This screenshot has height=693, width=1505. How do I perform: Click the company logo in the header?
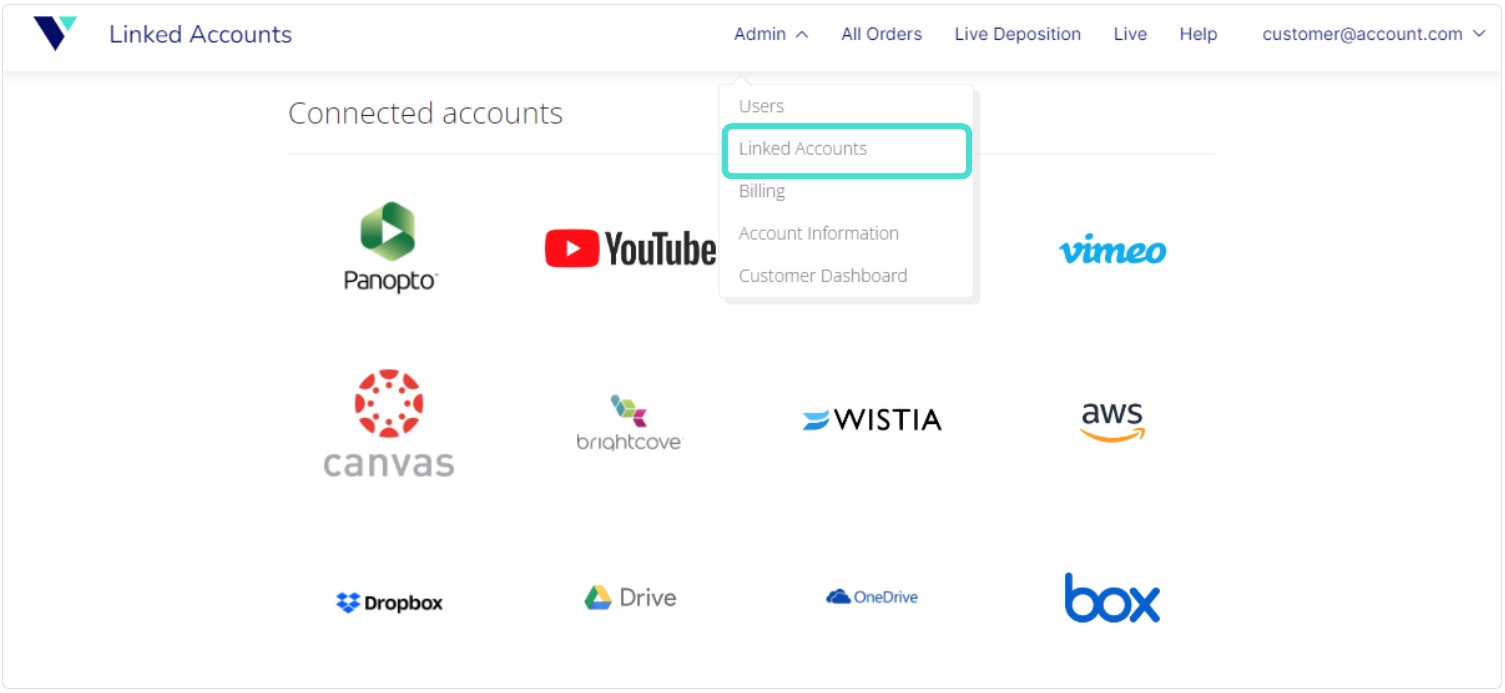[55, 32]
